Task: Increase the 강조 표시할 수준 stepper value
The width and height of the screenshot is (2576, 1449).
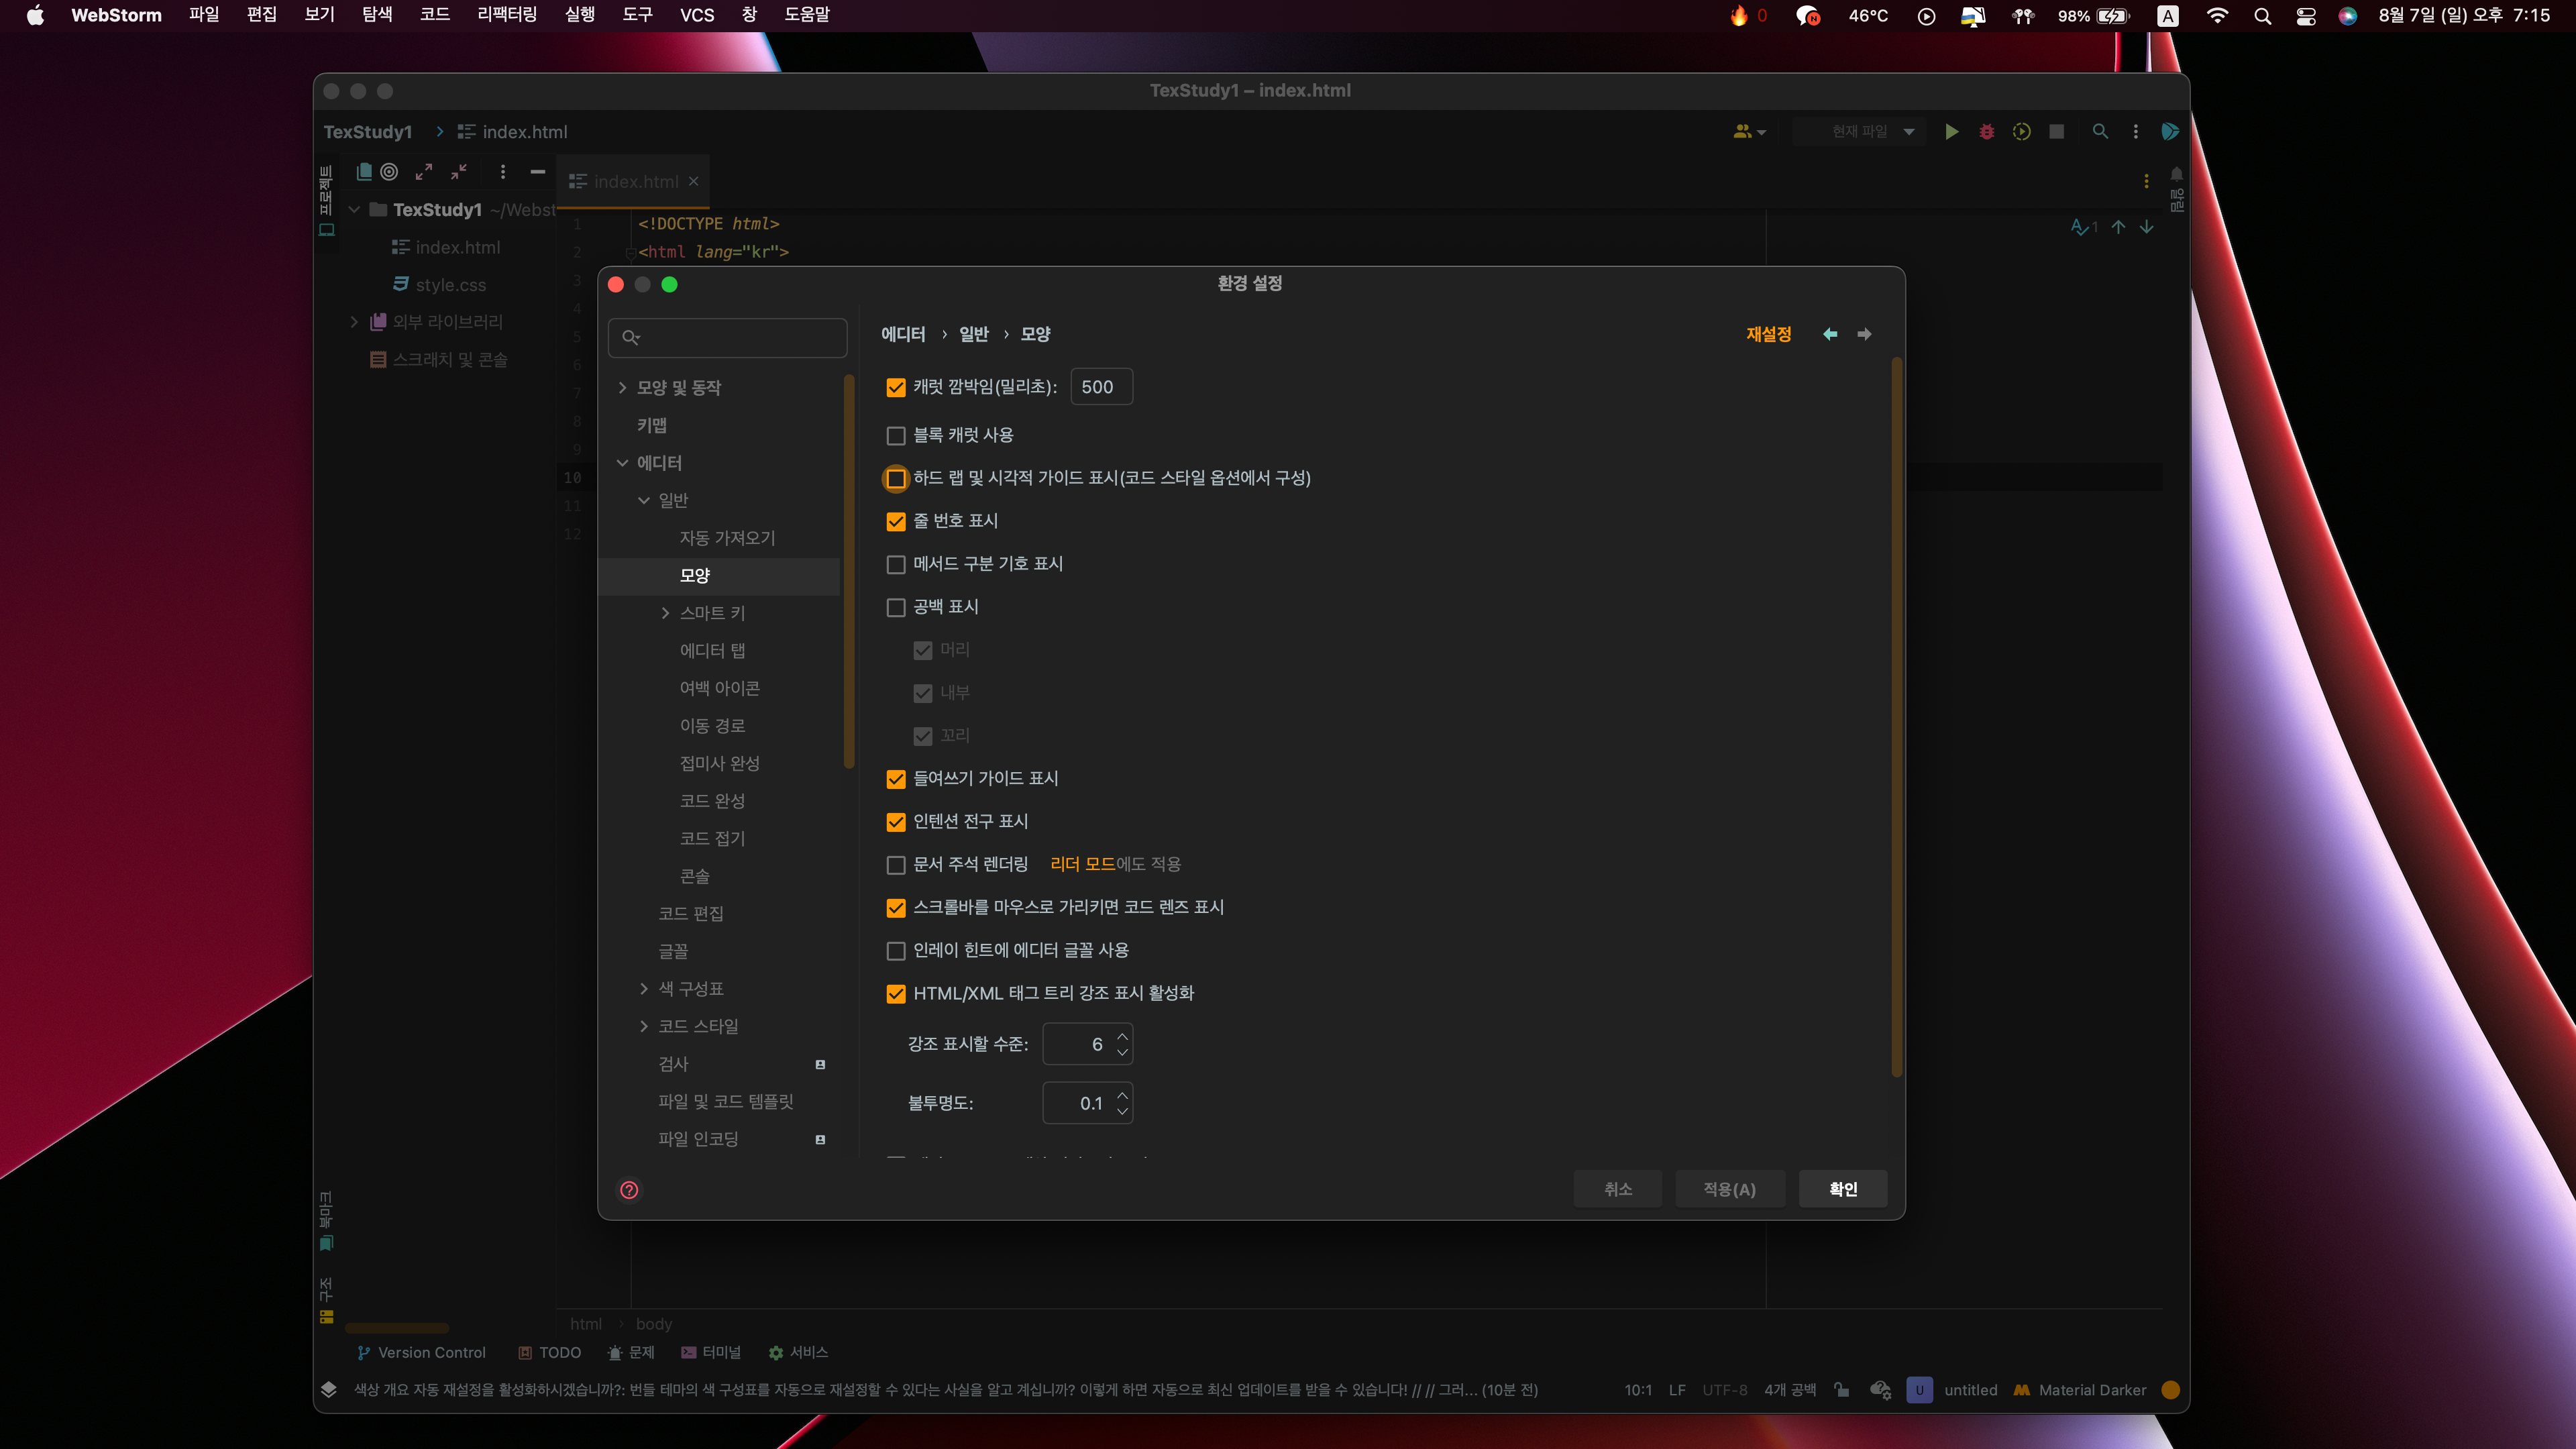Action: (x=1122, y=1036)
